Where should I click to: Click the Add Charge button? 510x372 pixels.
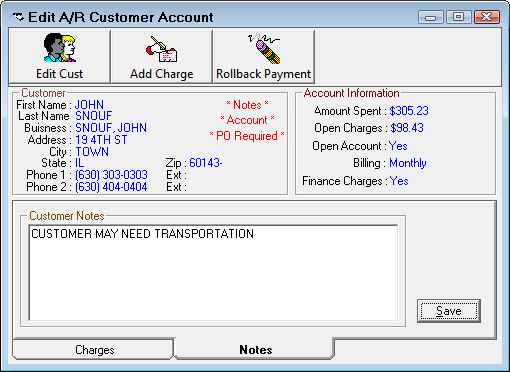coord(162,56)
